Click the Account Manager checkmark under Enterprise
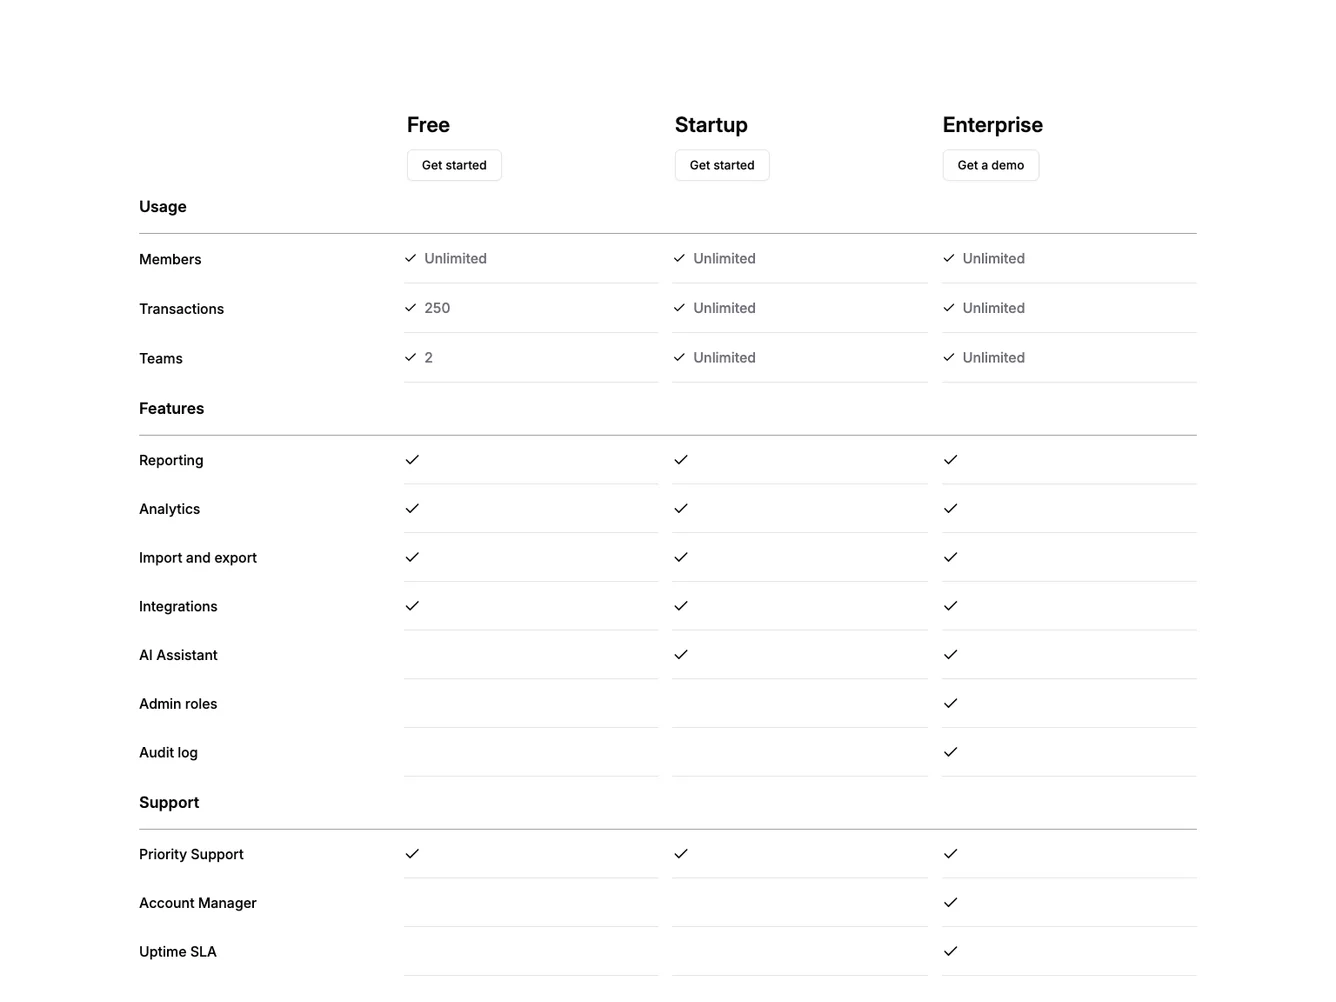The height and width of the screenshot is (1002, 1336). [x=950, y=902]
